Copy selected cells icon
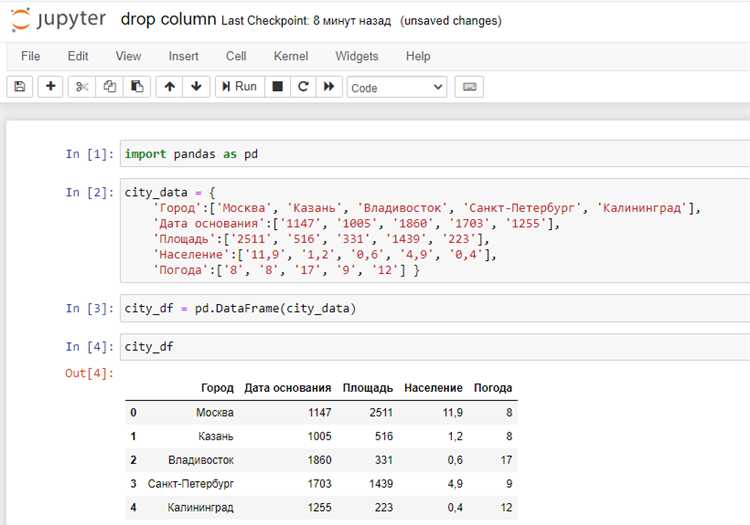 pos(110,87)
